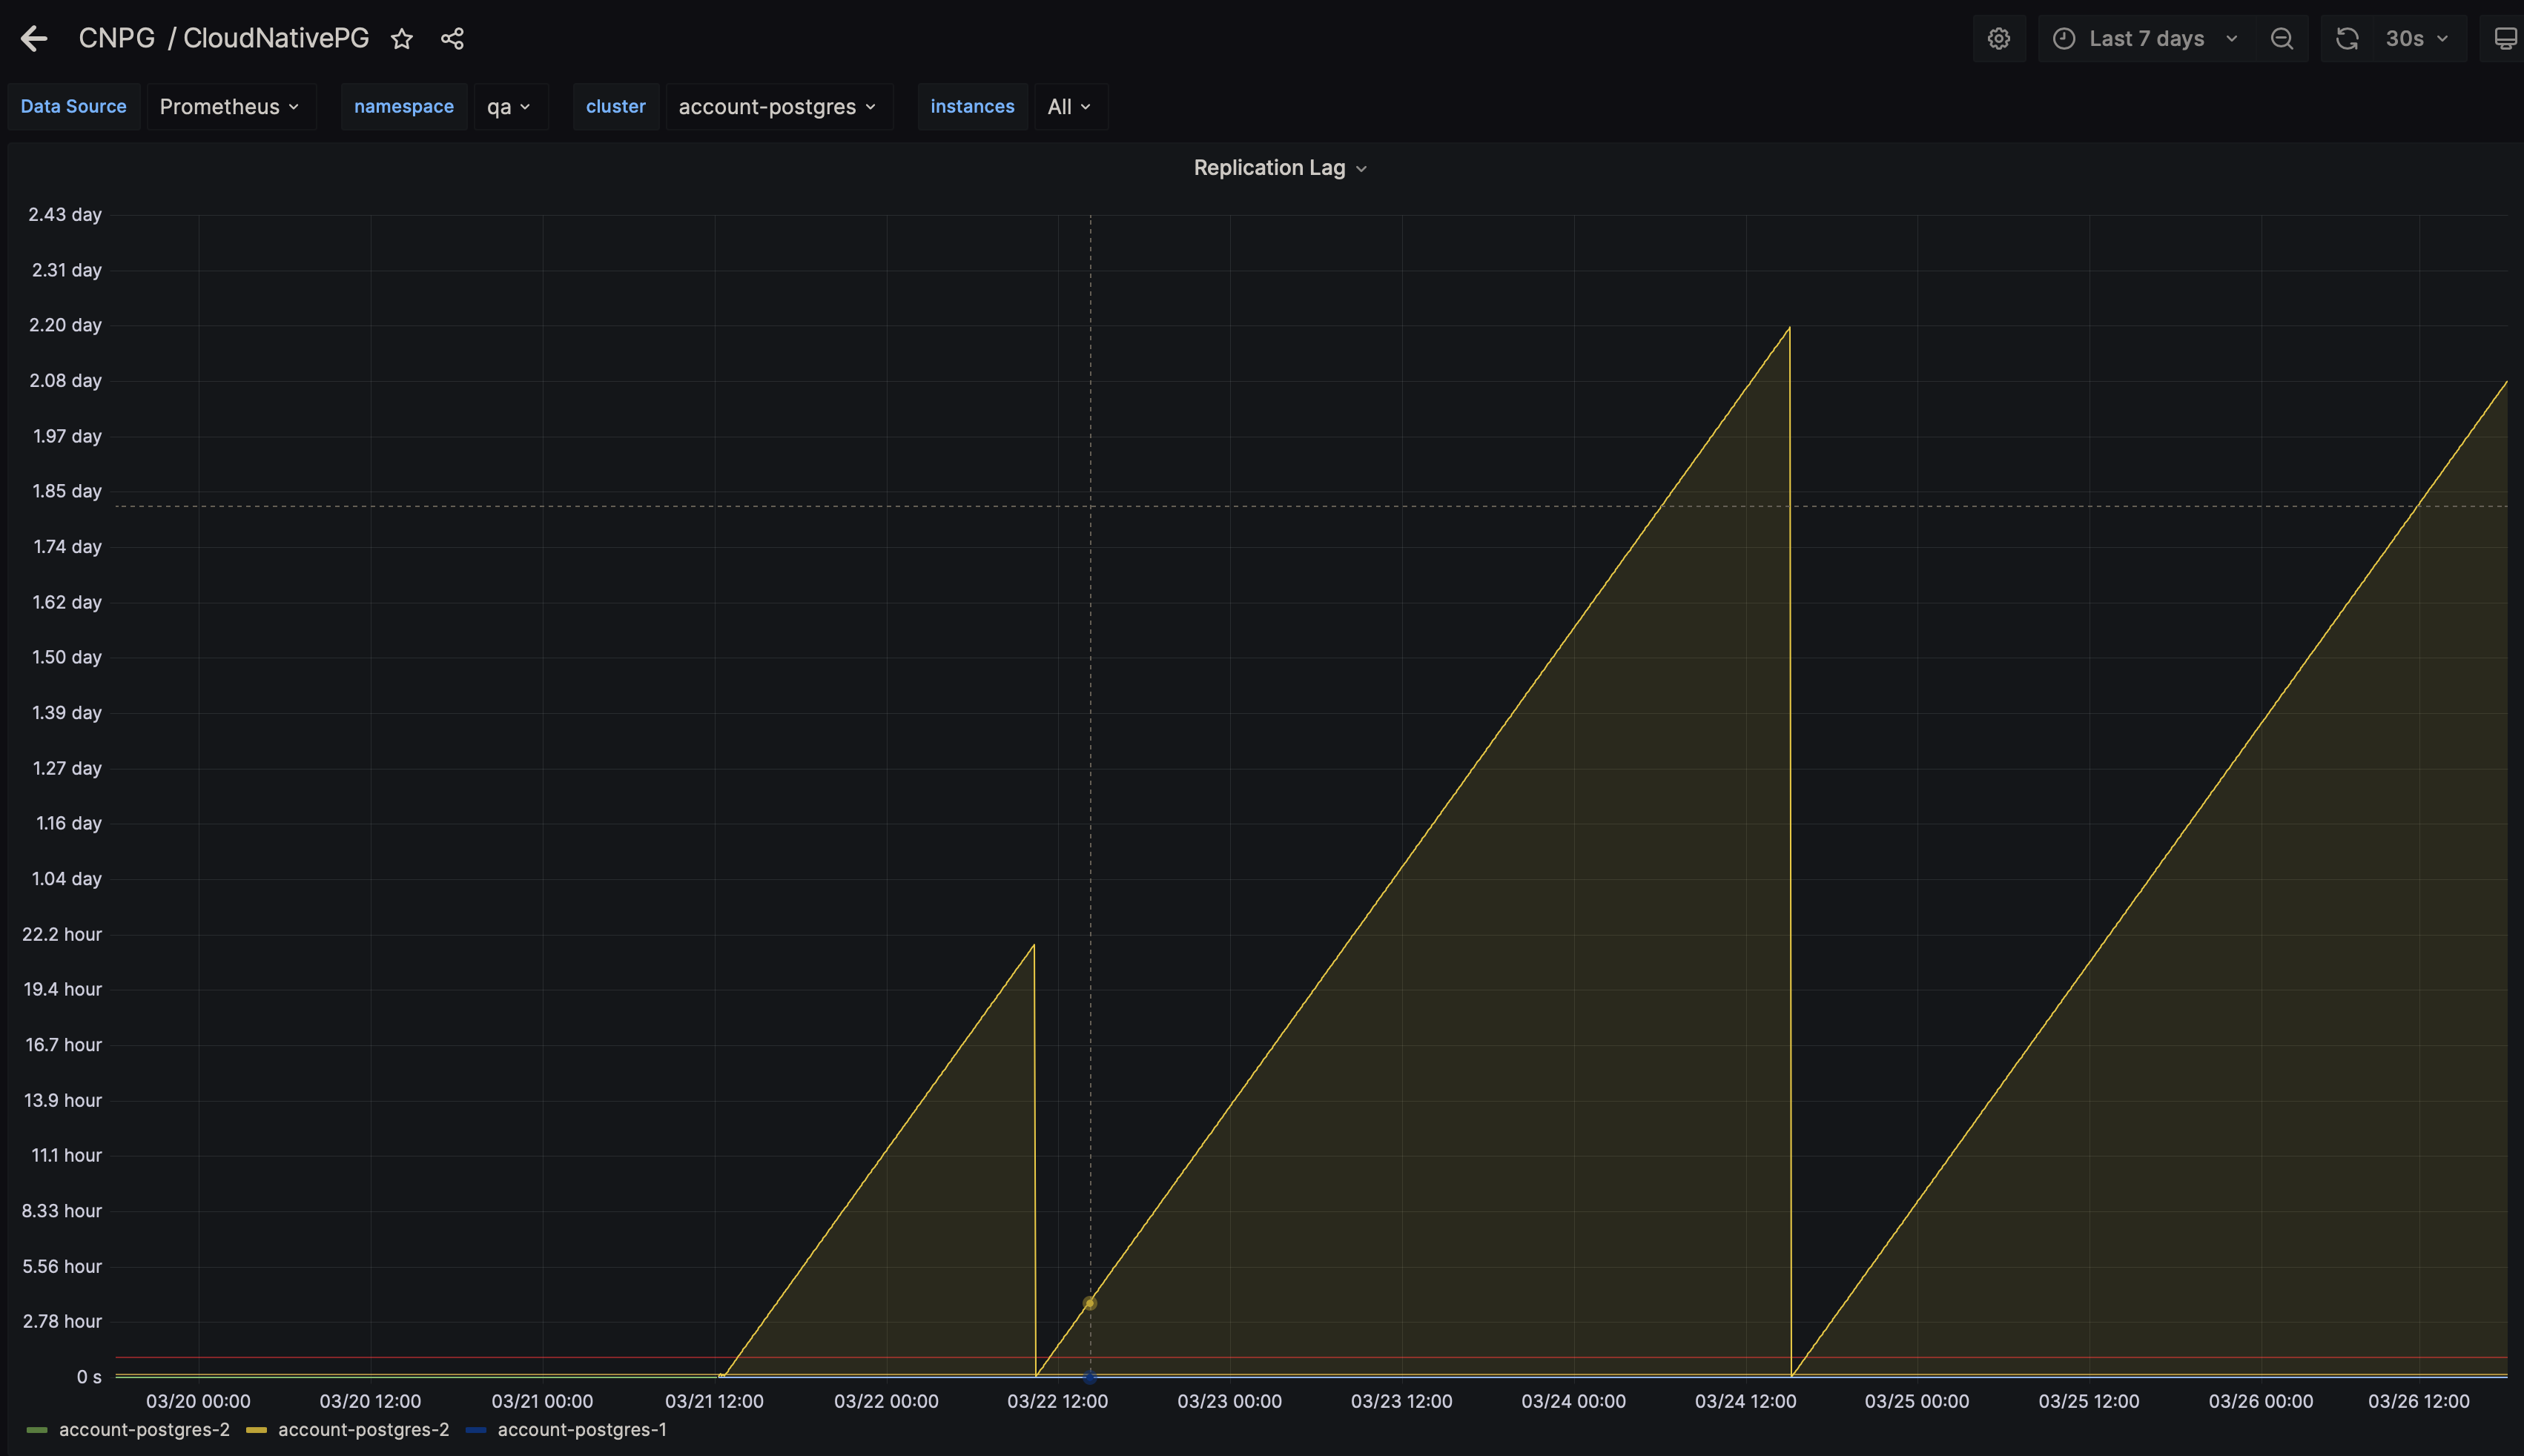This screenshot has width=2524, height=1456.
Task: Toggle the kiosk view monitor icon
Action: tap(2504, 39)
